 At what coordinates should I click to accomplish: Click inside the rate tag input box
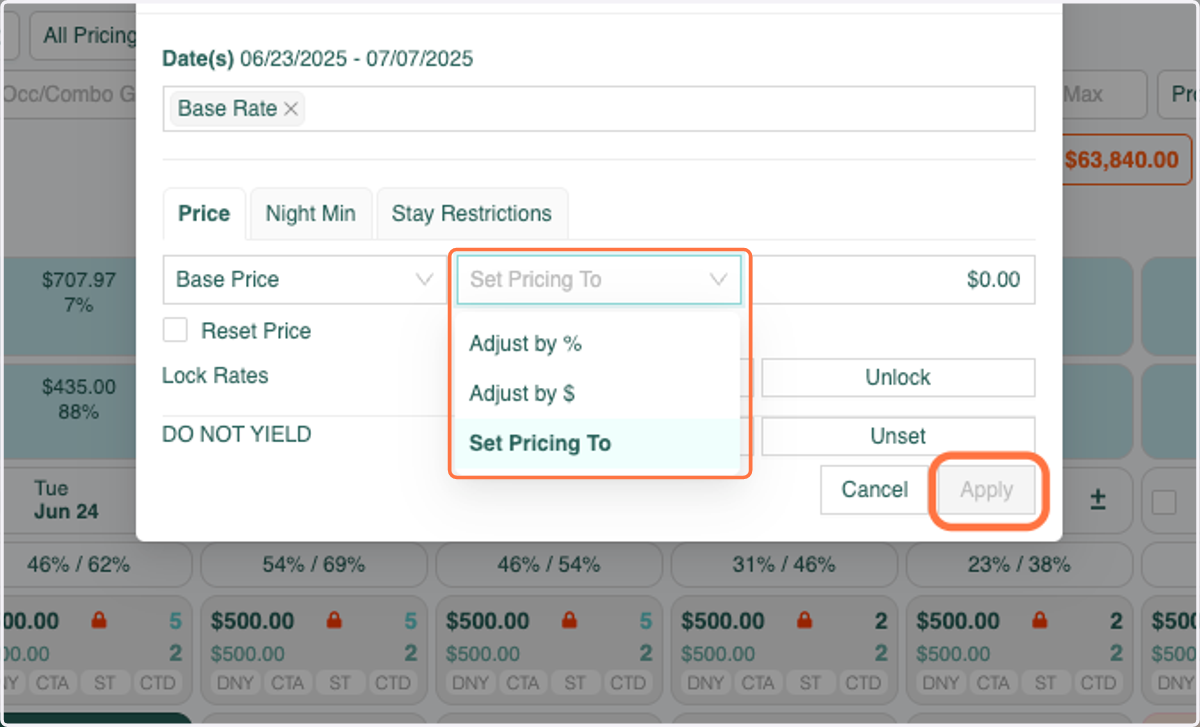tap(599, 109)
